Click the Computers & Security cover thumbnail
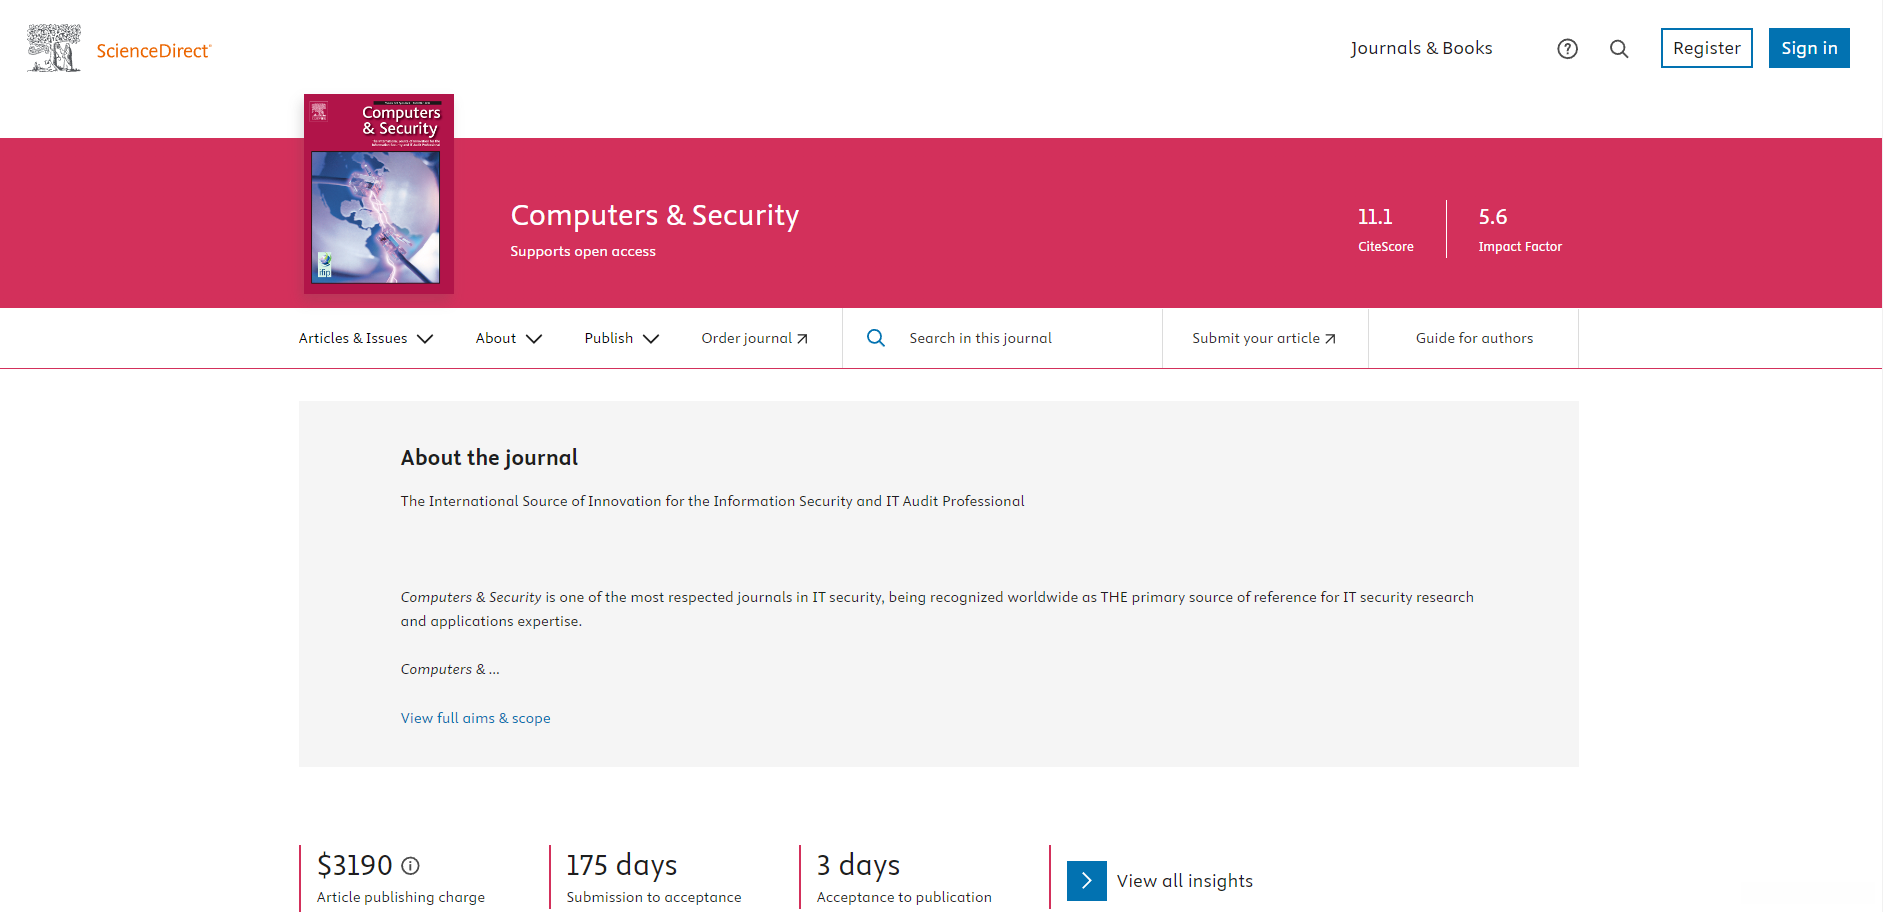 pos(379,194)
